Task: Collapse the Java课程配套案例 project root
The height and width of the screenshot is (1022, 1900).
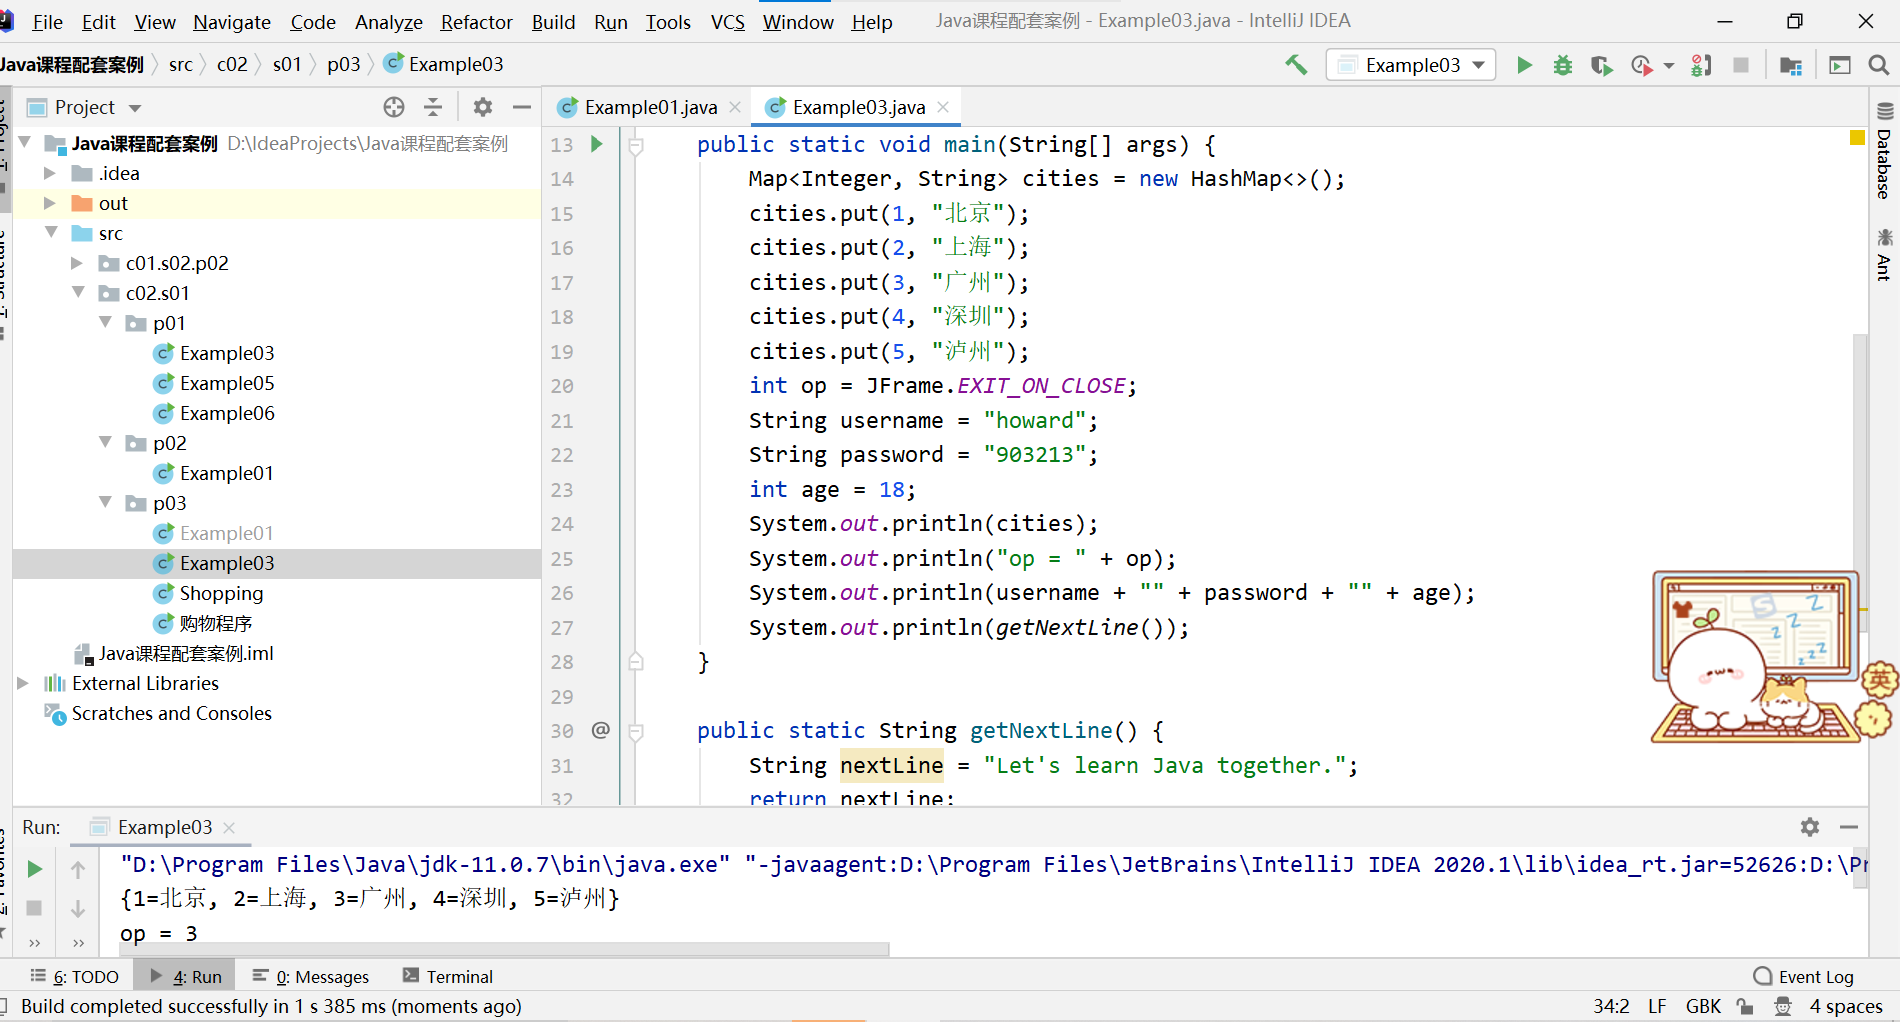Action: click(x=25, y=143)
